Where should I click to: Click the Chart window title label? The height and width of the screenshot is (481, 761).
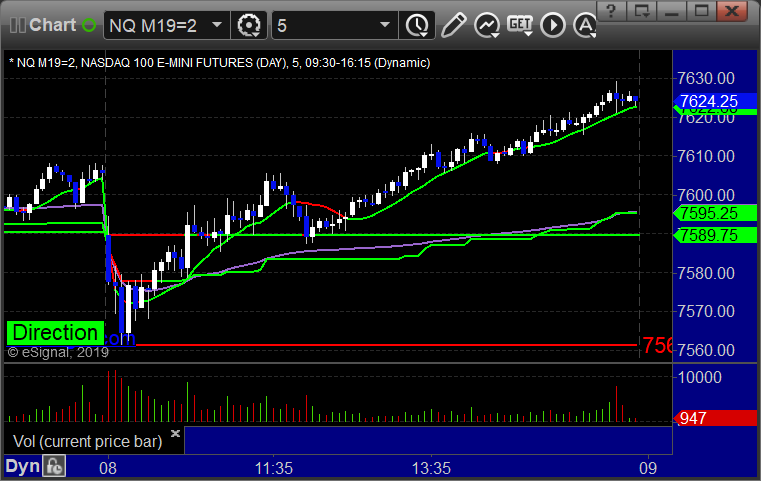[52, 25]
